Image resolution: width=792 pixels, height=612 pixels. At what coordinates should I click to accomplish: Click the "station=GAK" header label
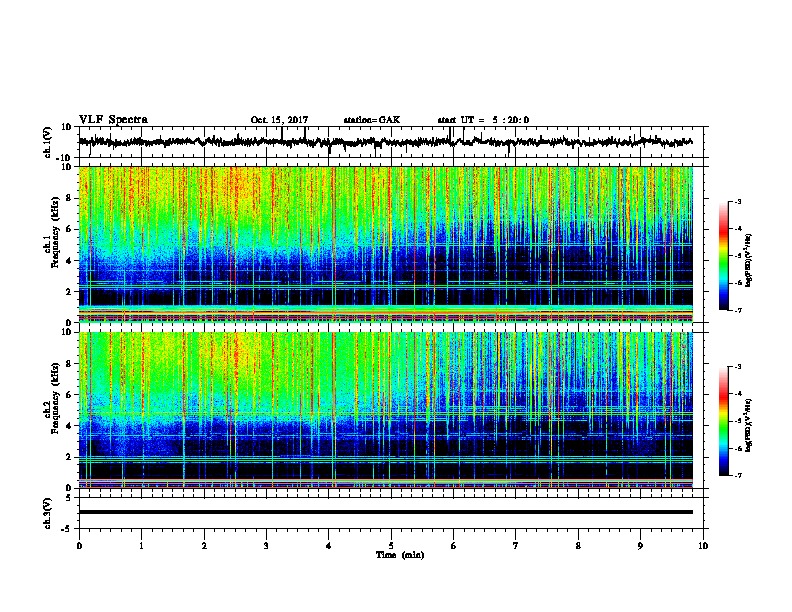pos(372,120)
